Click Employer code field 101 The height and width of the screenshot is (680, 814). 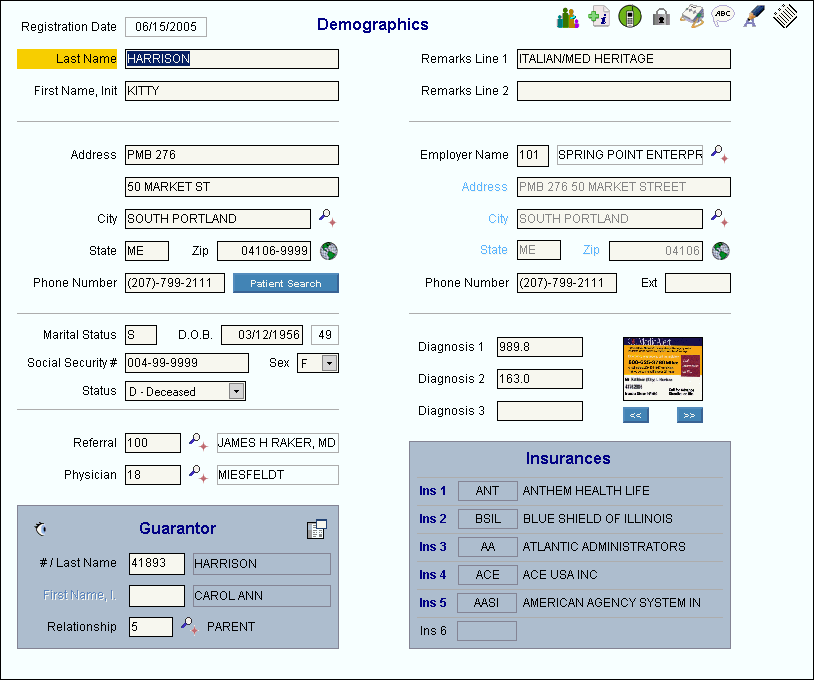pos(533,155)
